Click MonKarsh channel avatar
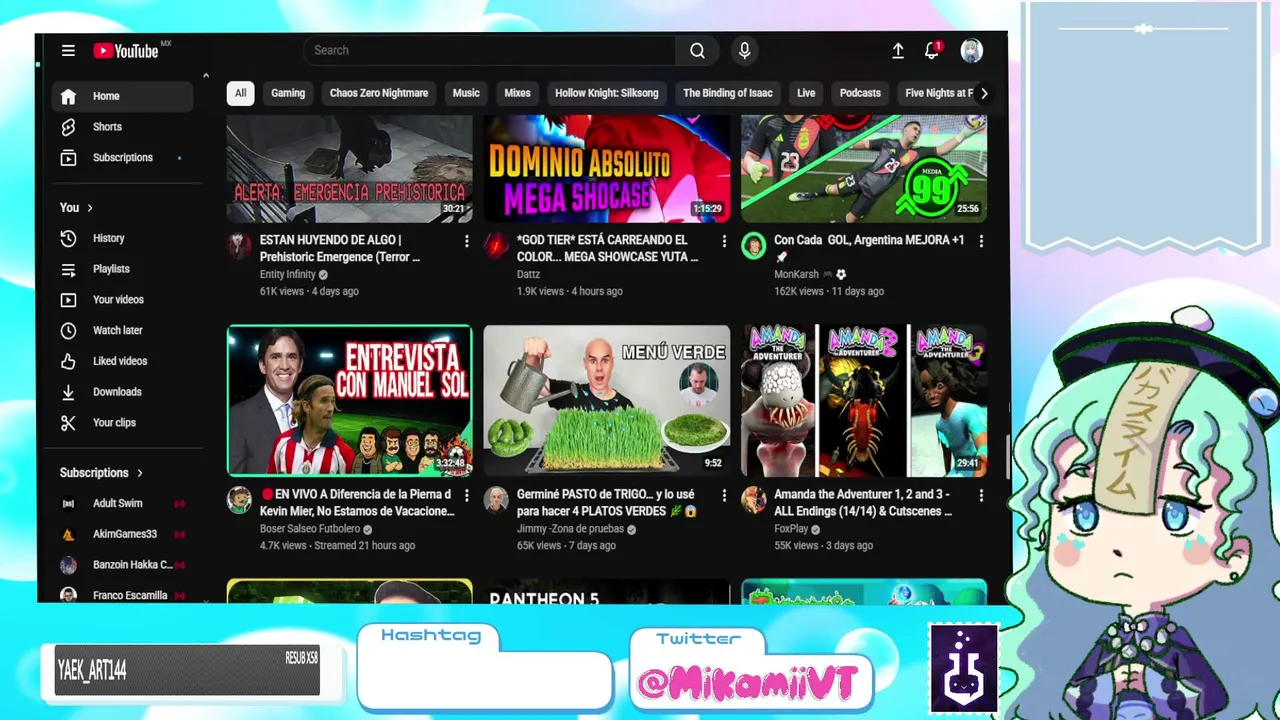 click(x=753, y=246)
